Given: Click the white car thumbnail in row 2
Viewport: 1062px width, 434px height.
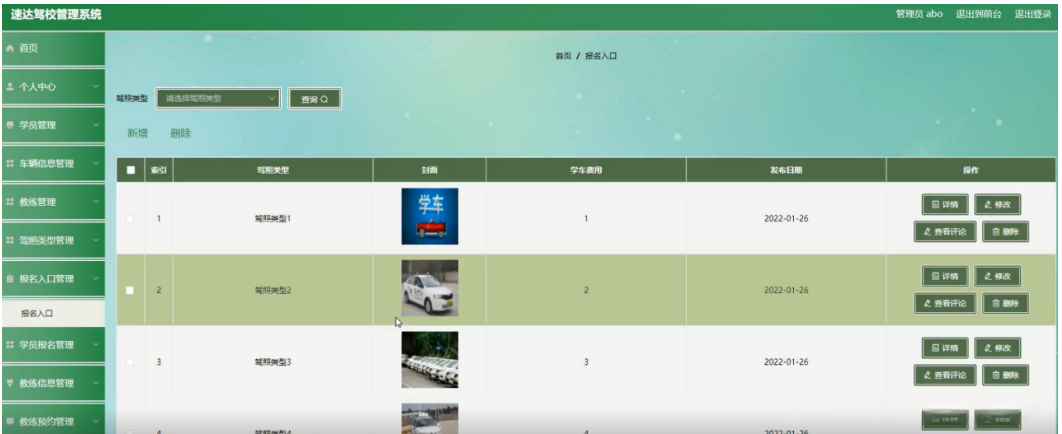Looking at the screenshot, I should 429,288.
